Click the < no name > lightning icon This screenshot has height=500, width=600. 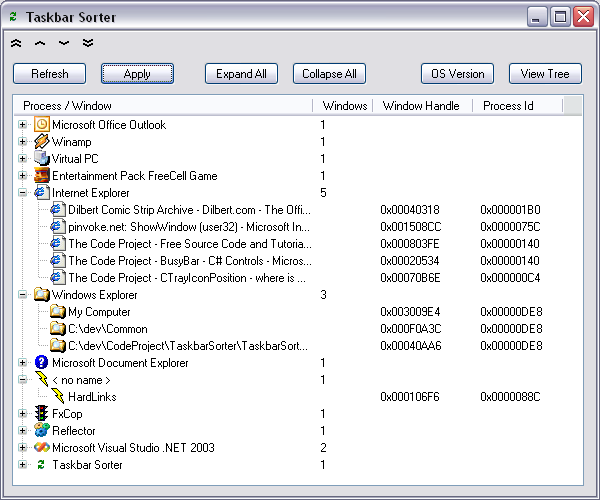42,379
